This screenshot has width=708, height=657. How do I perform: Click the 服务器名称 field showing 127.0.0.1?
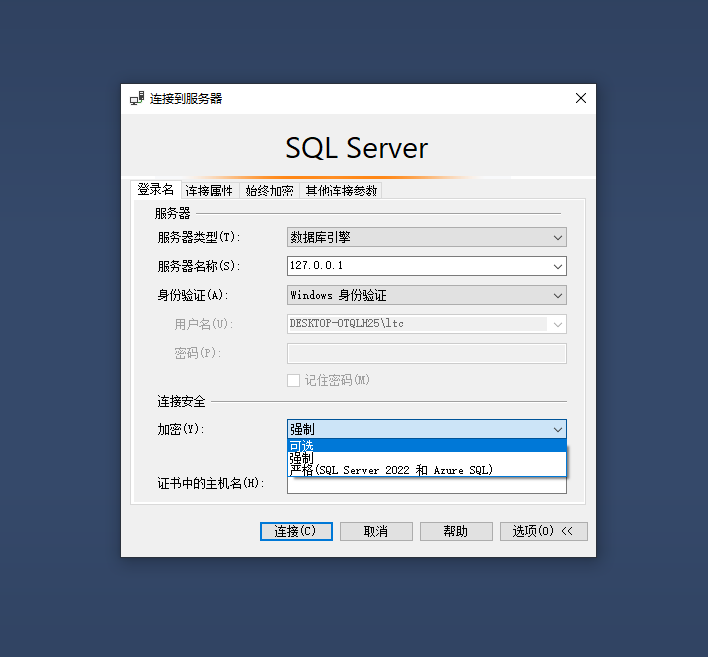coord(415,266)
